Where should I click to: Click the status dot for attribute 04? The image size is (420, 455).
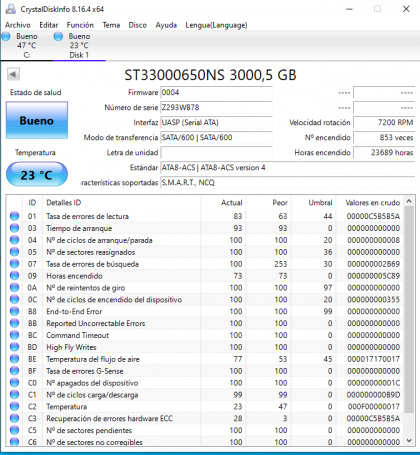tap(14, 240)
